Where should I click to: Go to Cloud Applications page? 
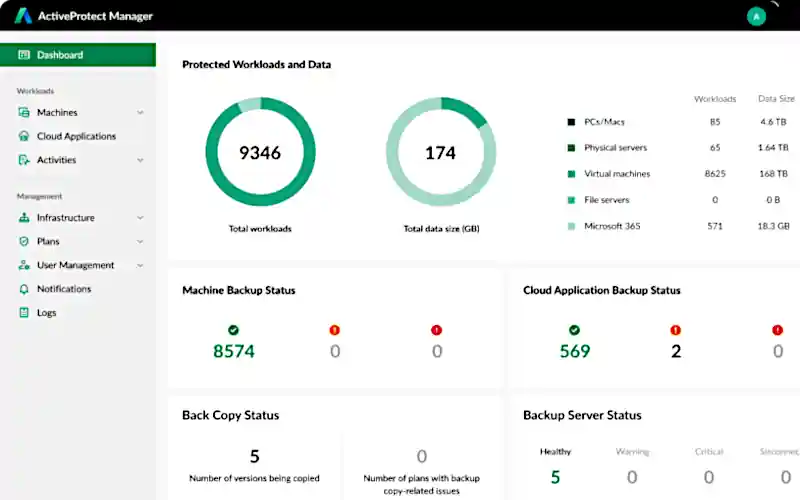(x=77, y=136)
